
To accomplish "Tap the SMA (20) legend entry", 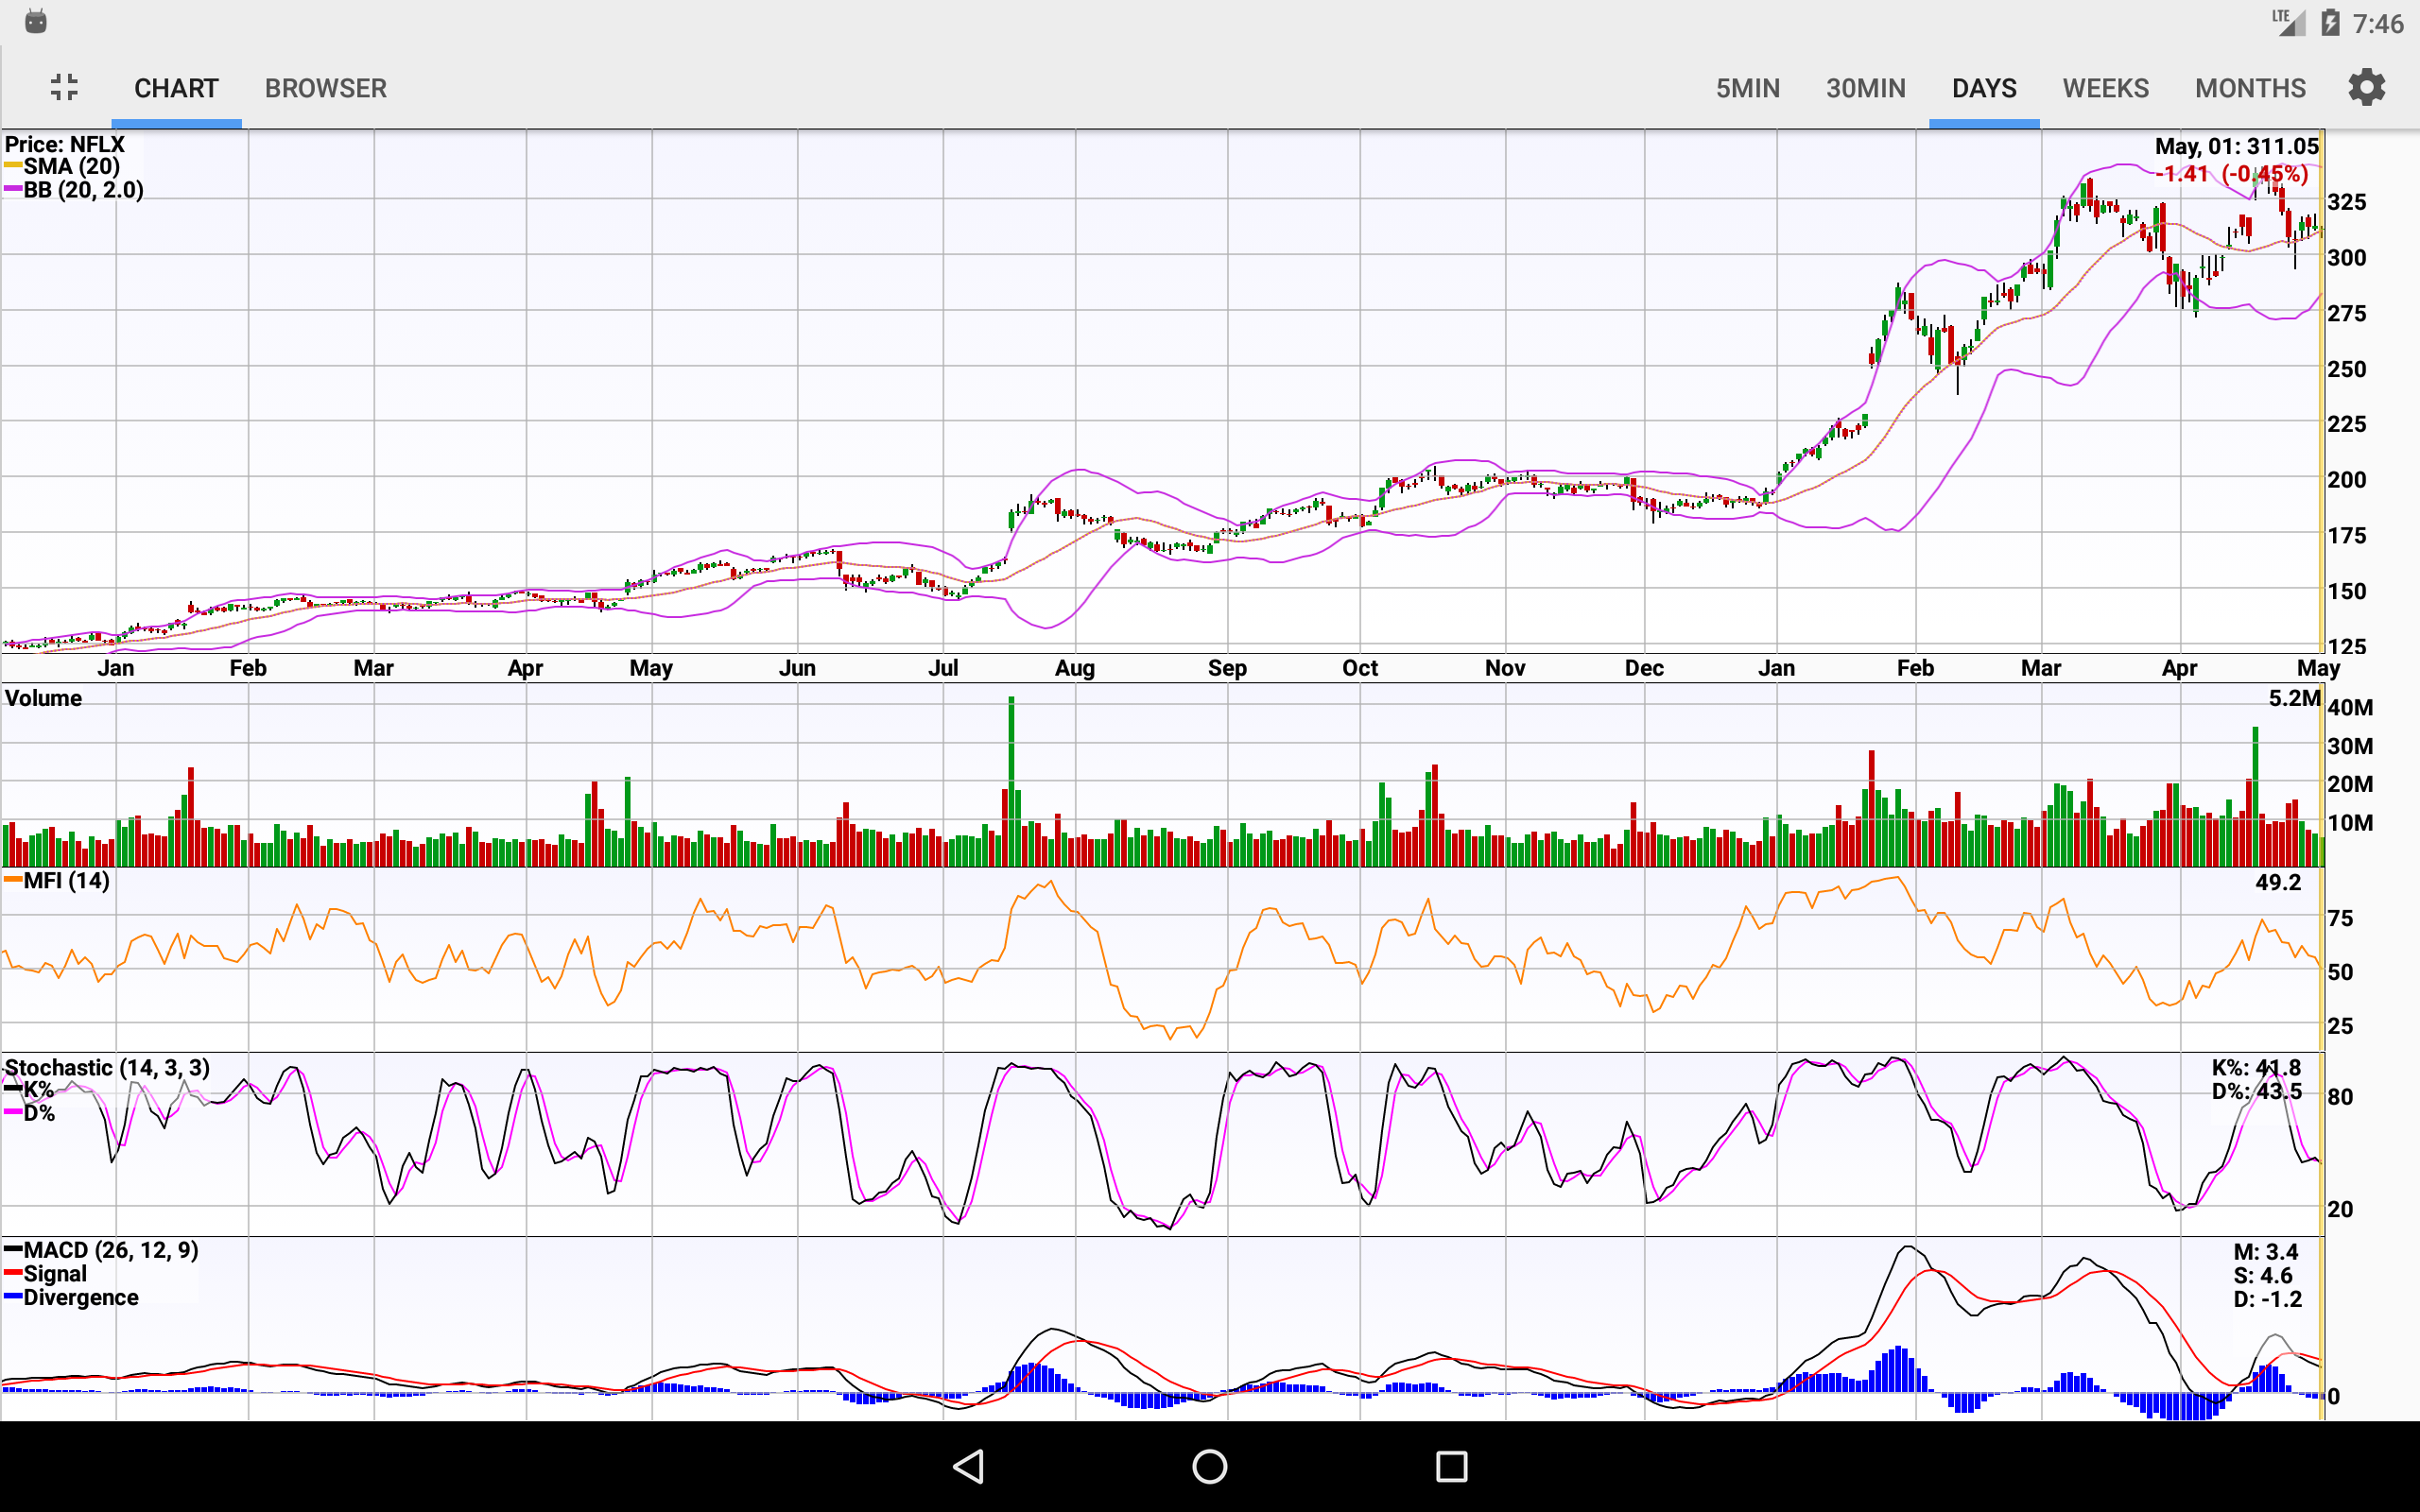I will click(62, 166).
